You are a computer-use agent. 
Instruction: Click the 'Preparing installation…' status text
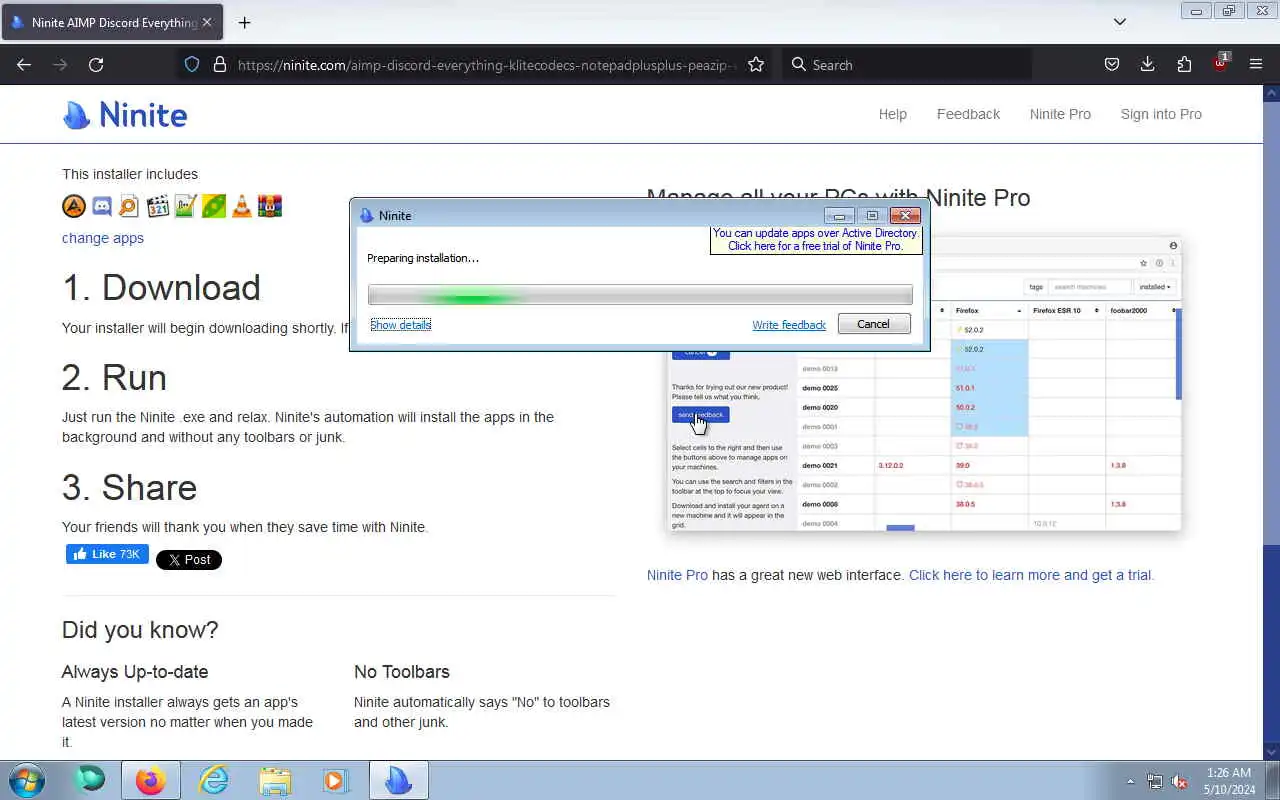(423, 258)
